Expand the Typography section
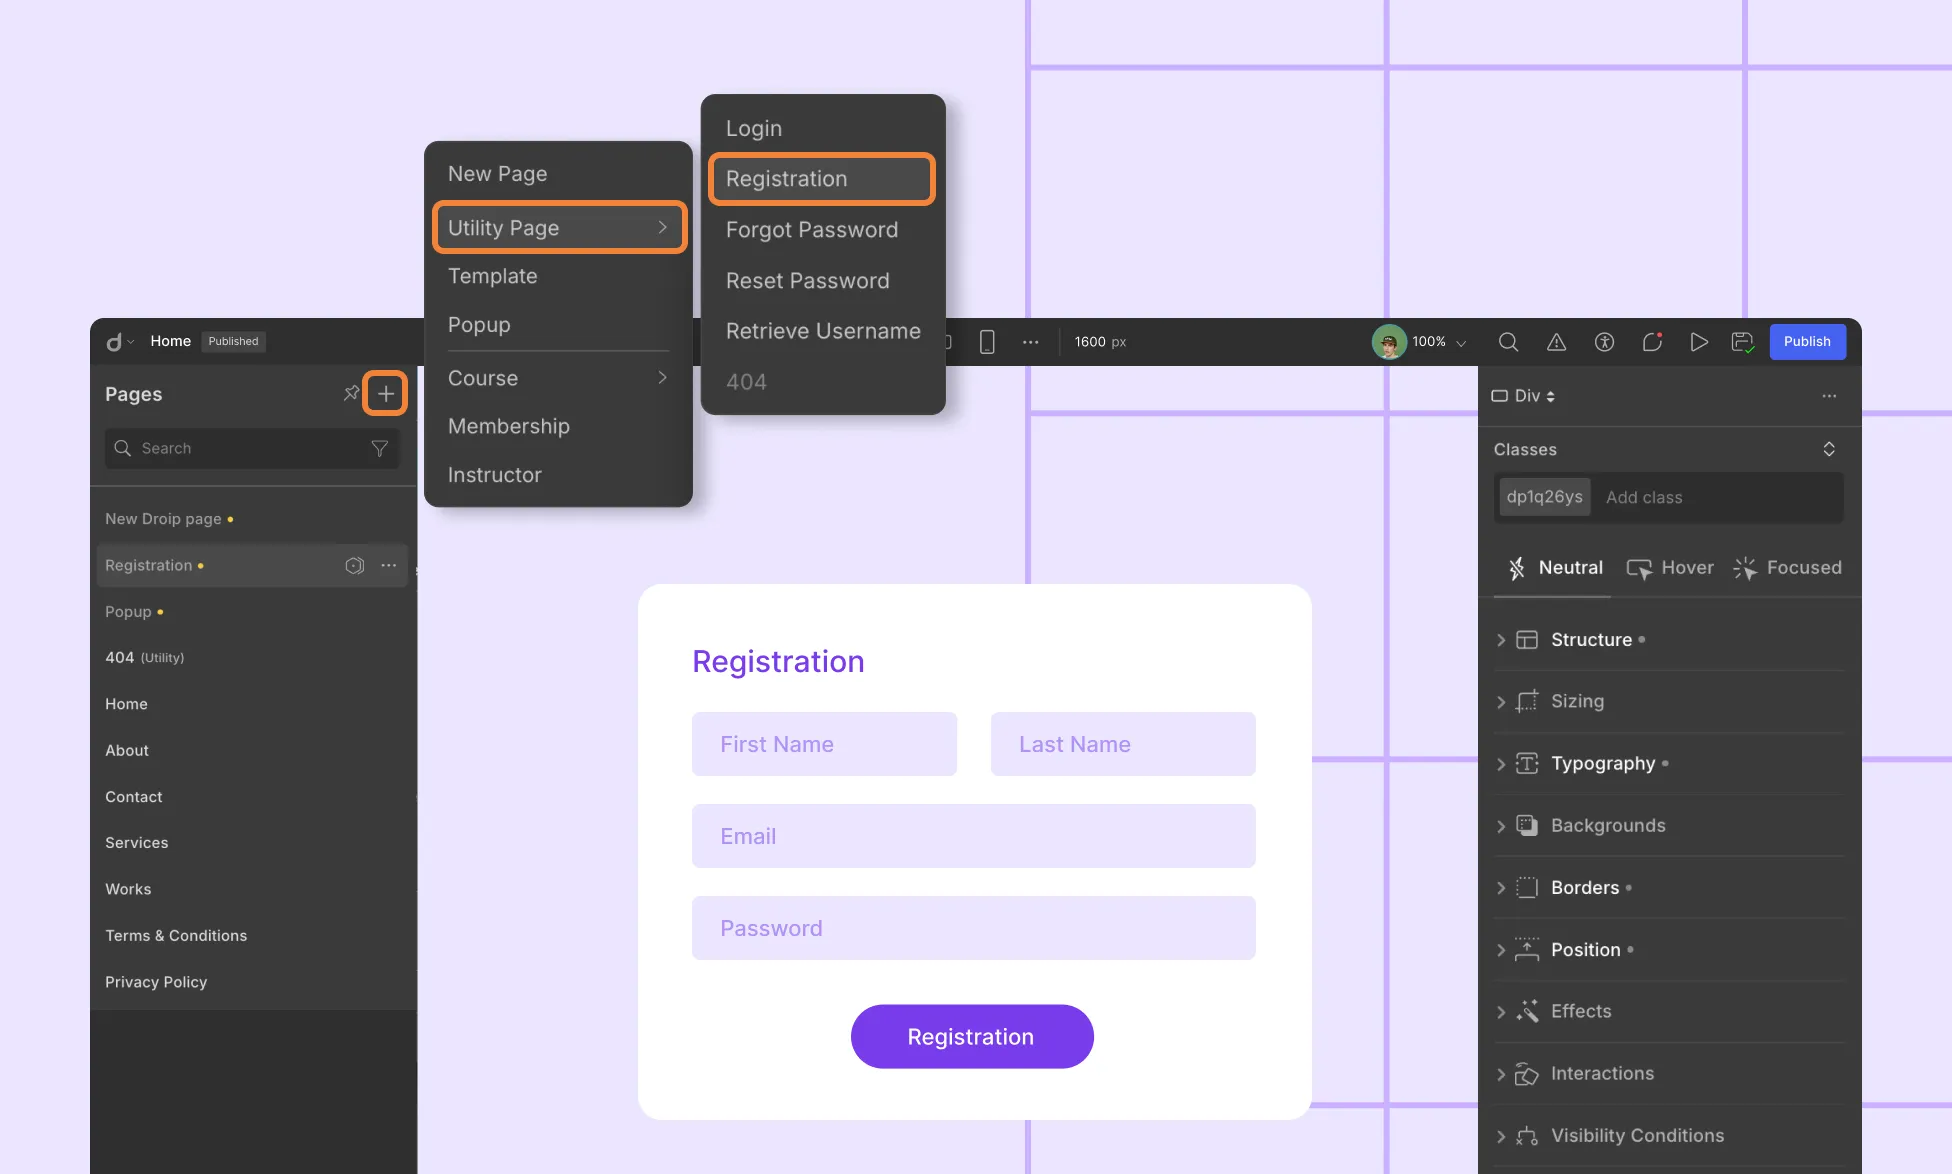Screen dimensions: 1952x1174 tap(1602, 764)
